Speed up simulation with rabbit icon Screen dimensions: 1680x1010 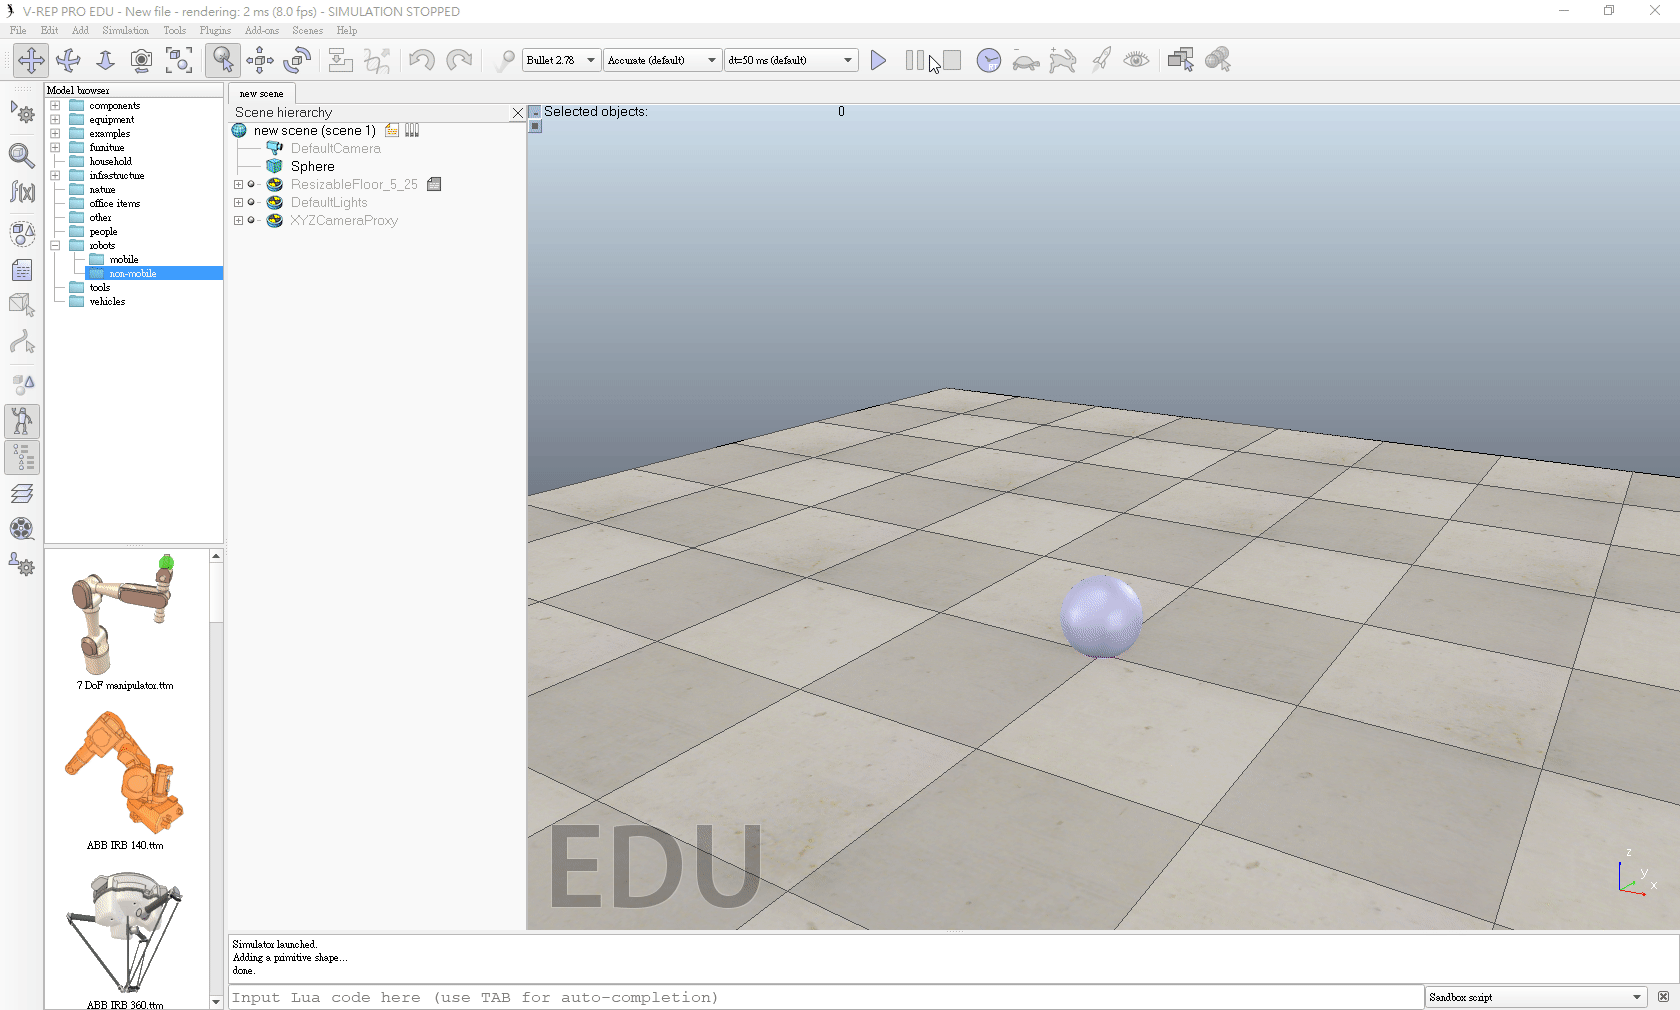click(x=1062, y=61)
